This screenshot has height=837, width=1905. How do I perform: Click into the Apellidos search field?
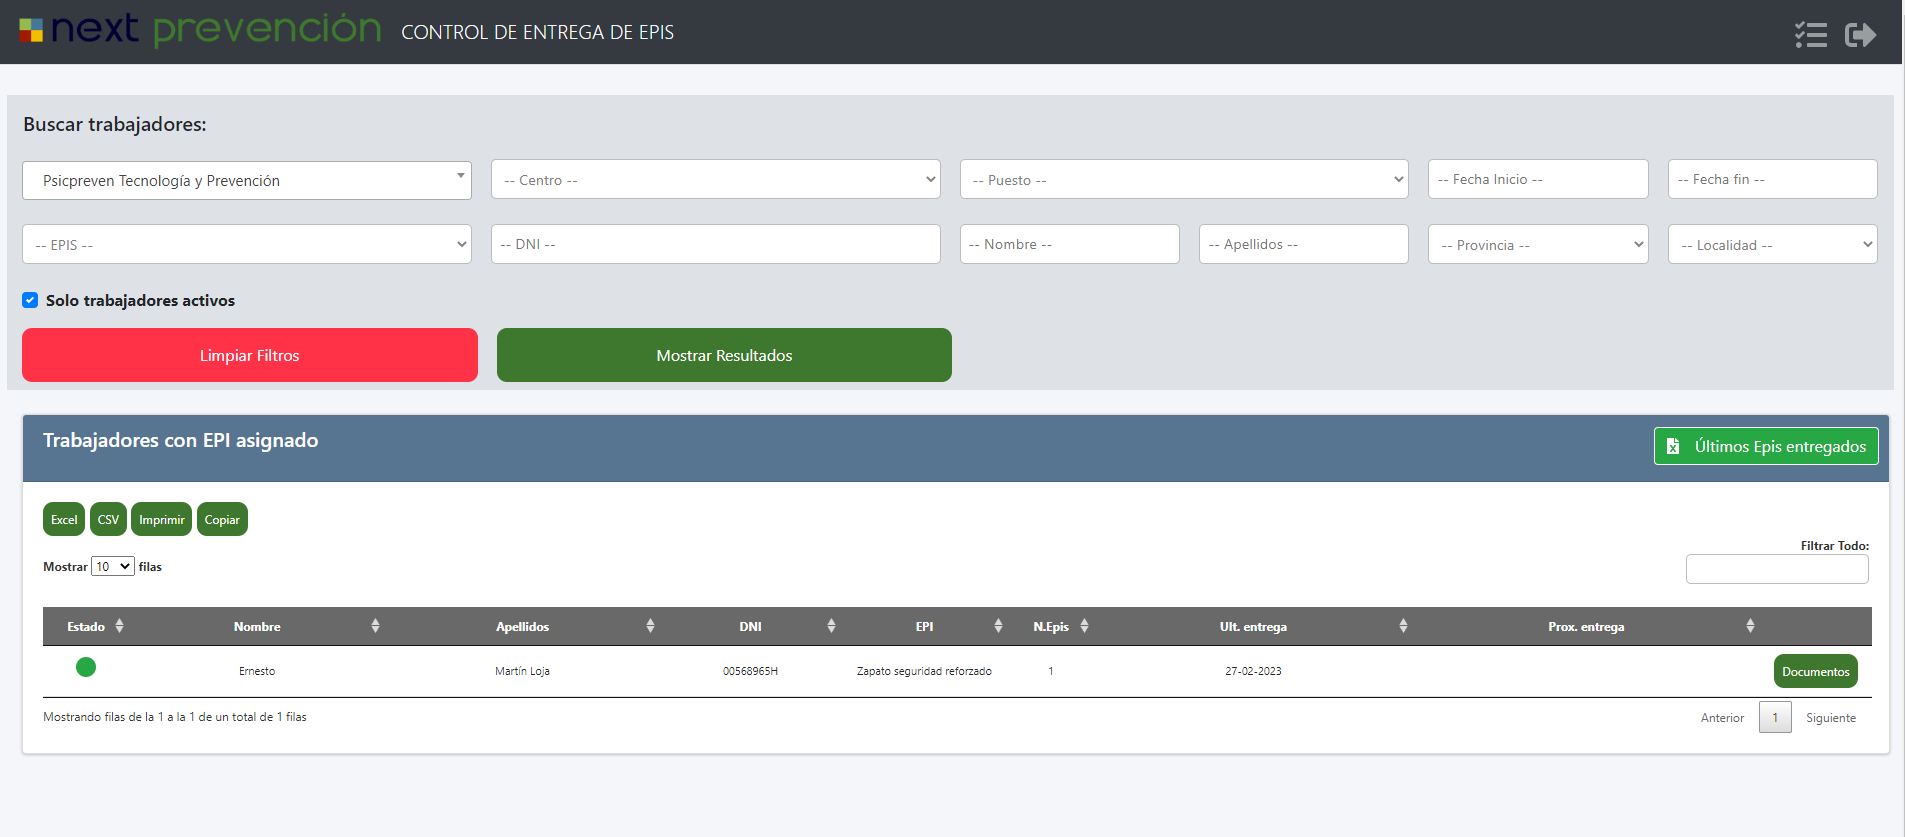[1304, 244]
